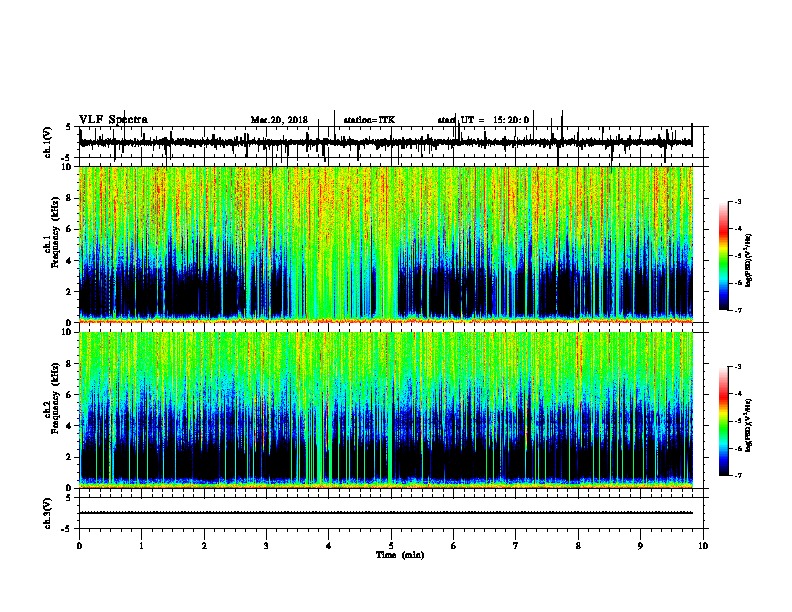Click the ch.1 waveform plot trace
Screen dimensions: 792x612
point(386,143)
